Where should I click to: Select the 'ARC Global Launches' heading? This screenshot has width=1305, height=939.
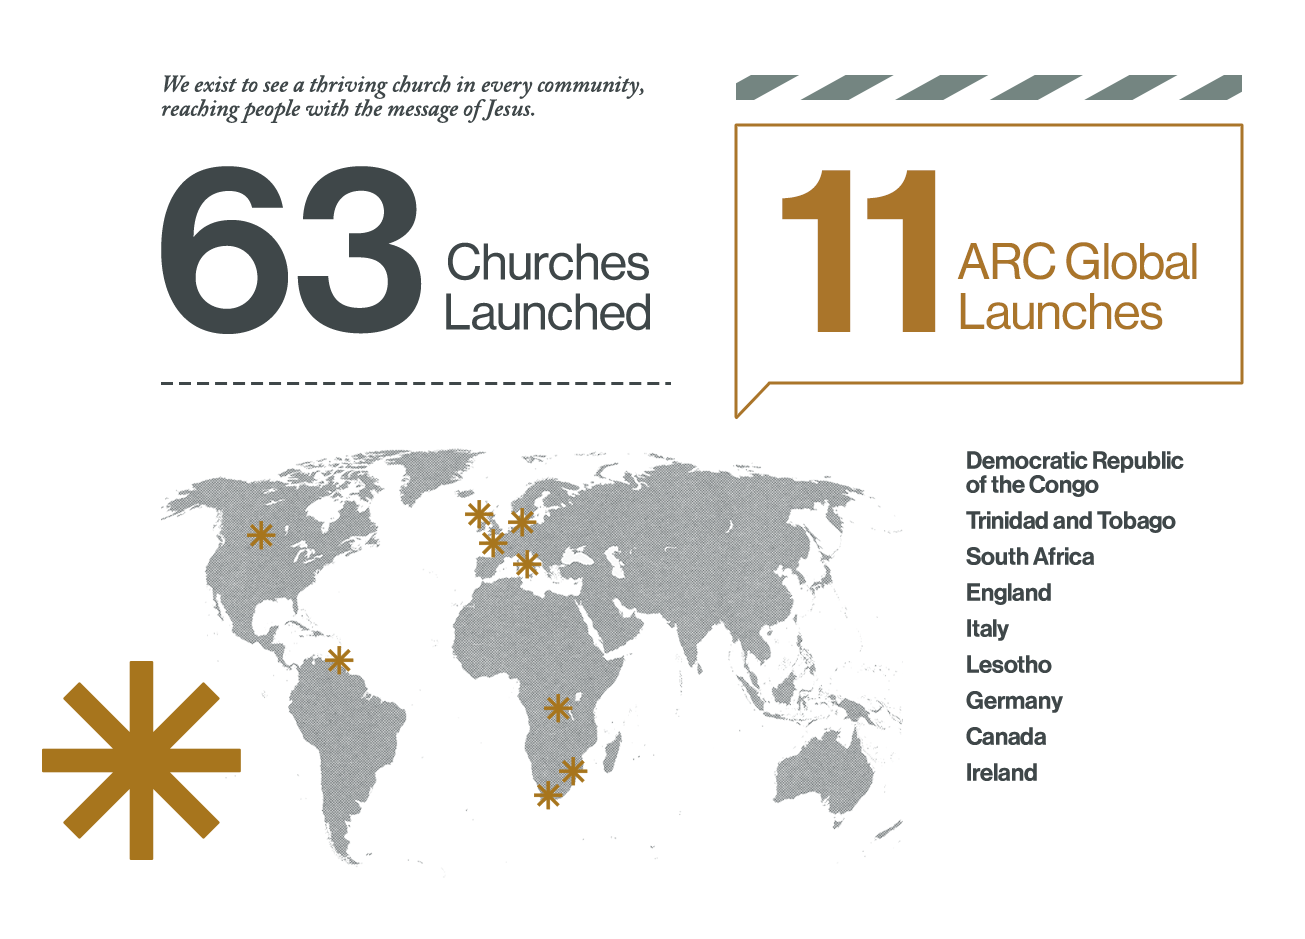coord(1077,287)
